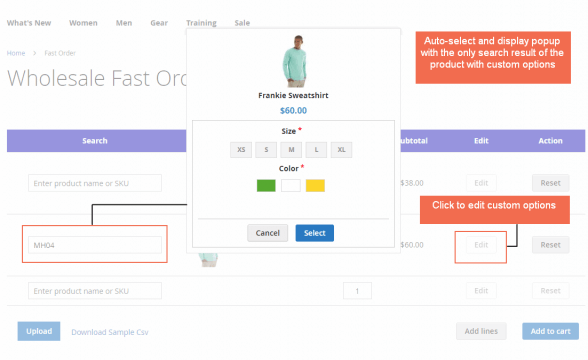
Task: Open the Sale menu
Action: (x=242, y=23)
